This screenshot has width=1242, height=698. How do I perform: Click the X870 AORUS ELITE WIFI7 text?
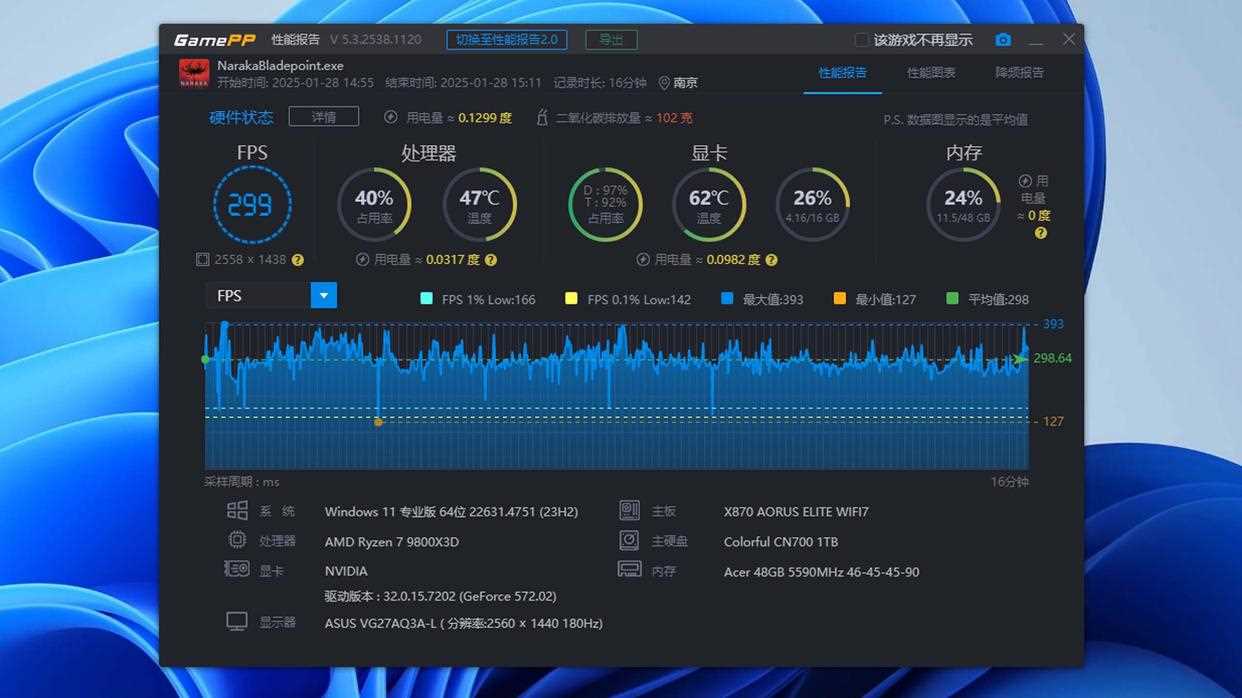pyautogui.click(x=796, y=512)
